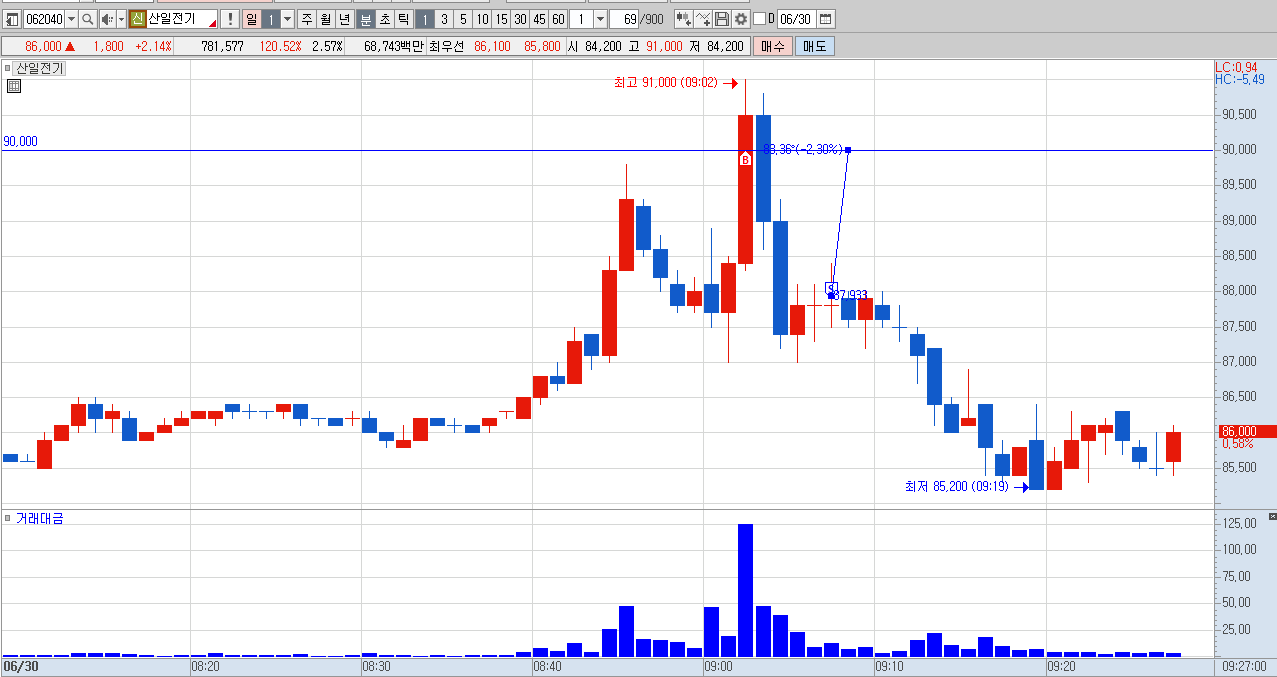Click the 최저 85,200 (09:19) low label

point(957,487)
